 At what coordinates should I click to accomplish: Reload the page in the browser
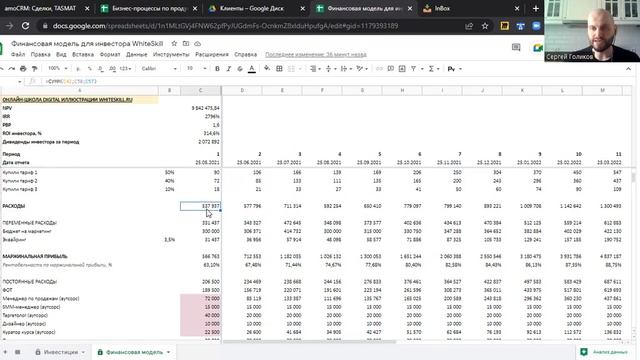coord(25,26)
